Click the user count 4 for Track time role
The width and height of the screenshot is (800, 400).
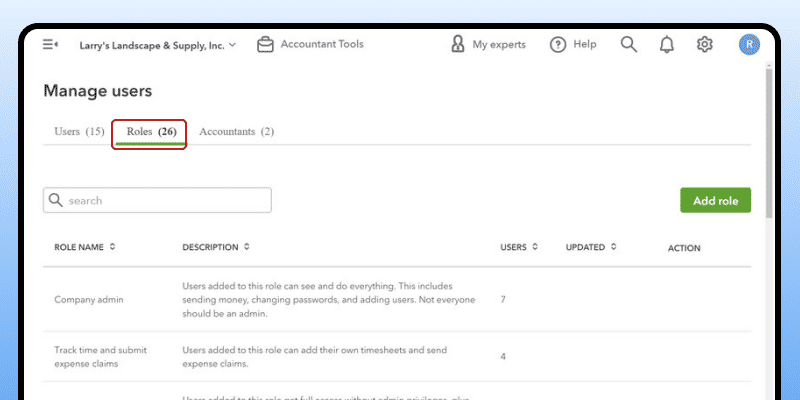[x=503, y=357]
